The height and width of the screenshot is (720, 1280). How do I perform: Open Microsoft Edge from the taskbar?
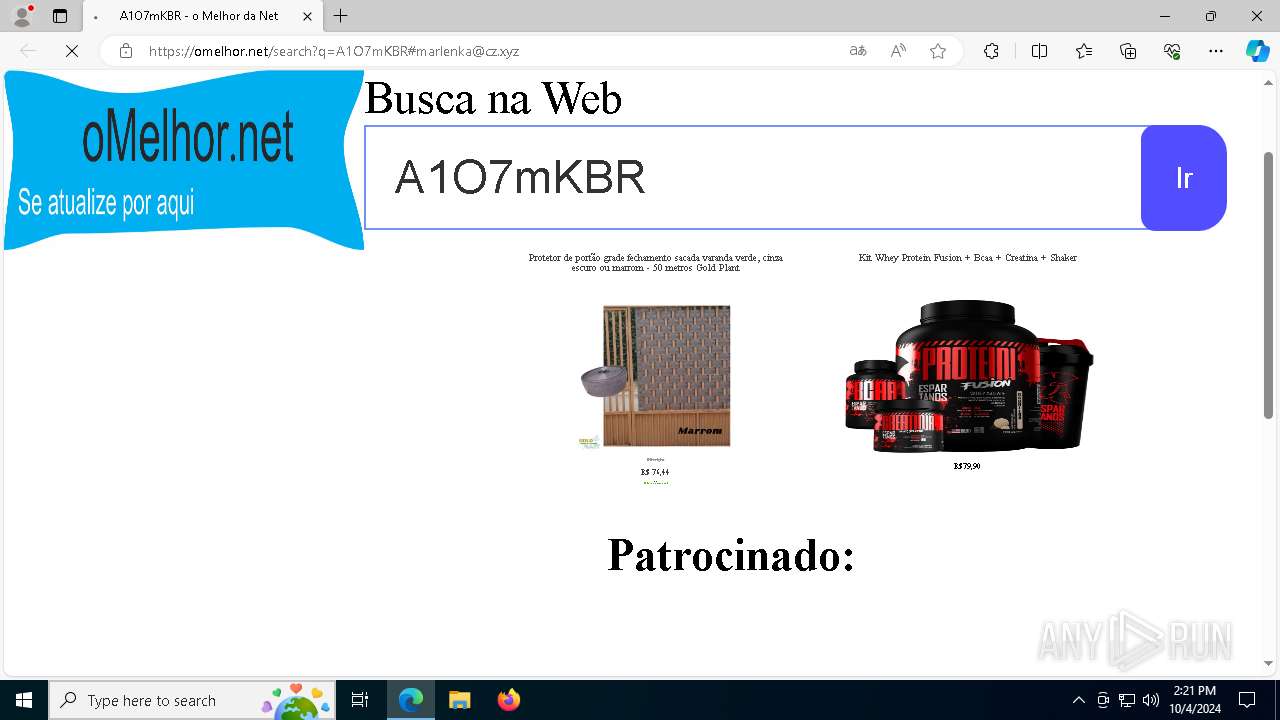pos(411,700)
